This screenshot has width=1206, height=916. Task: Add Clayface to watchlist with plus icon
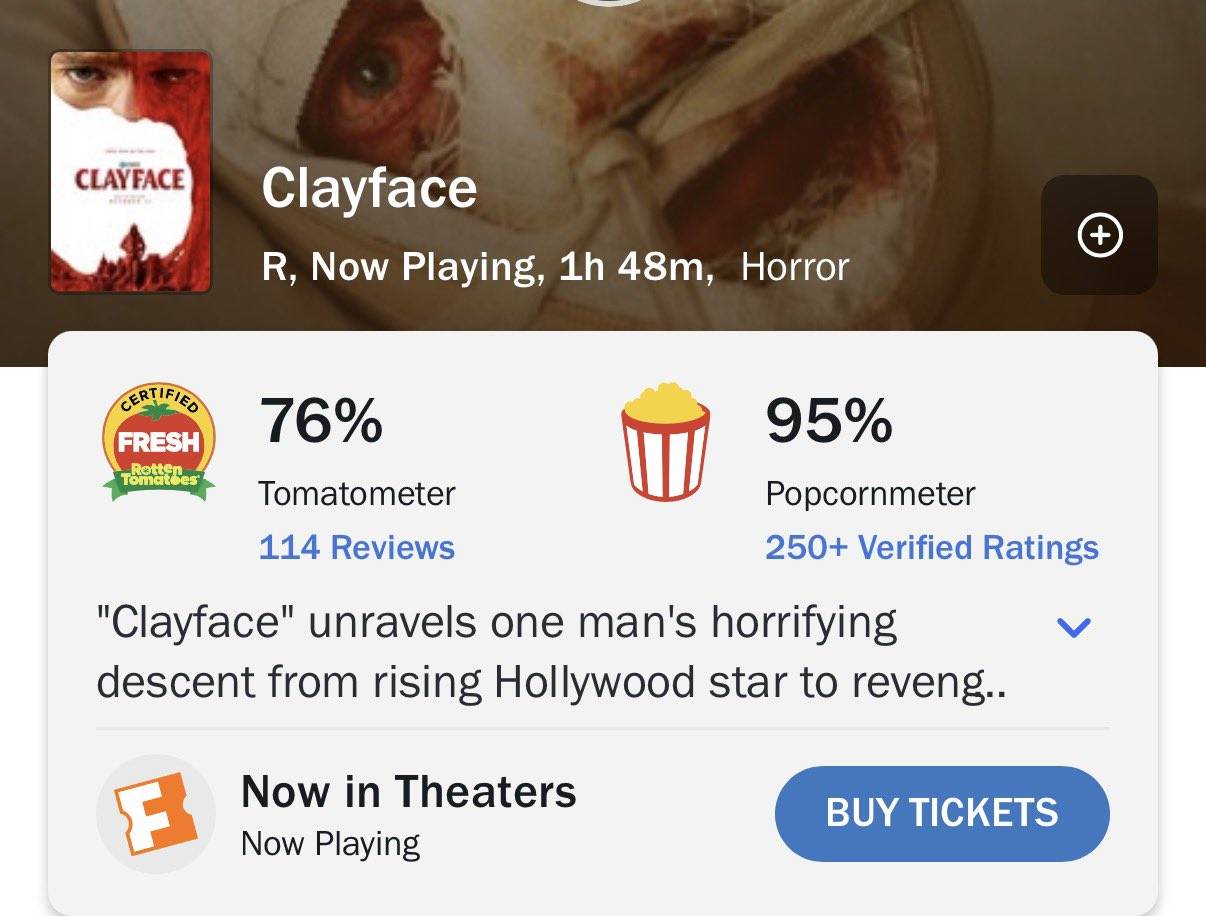(x=1099, y=235)
